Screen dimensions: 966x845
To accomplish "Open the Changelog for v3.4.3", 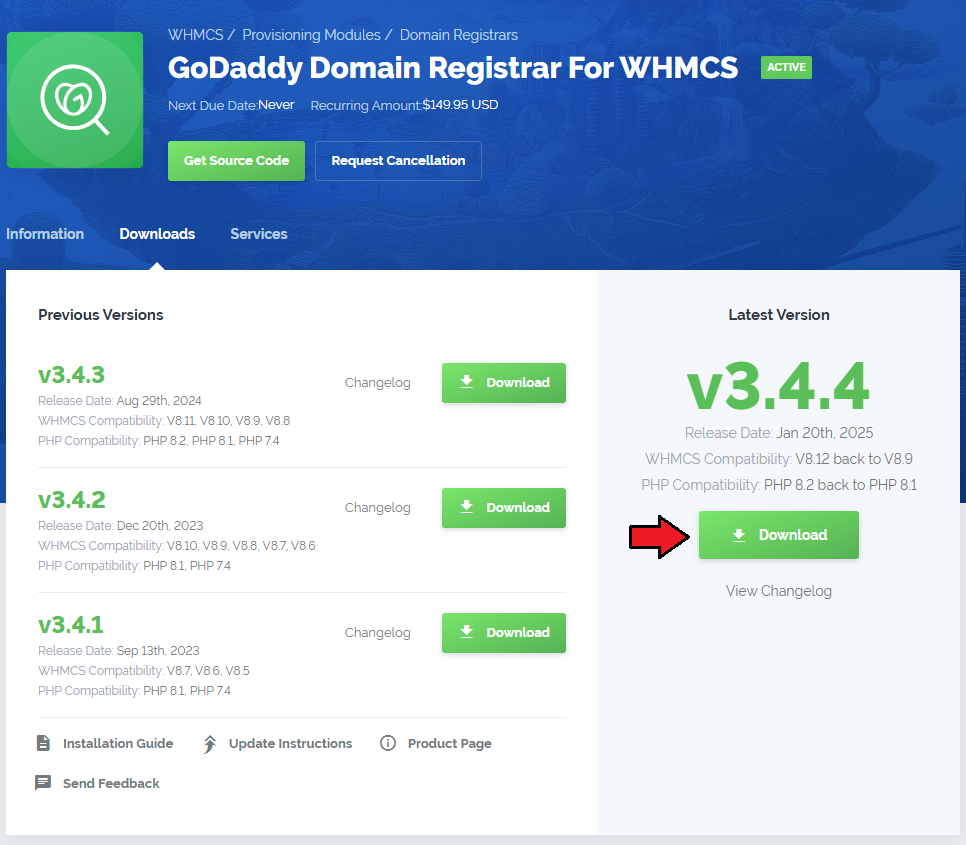I will click(378, 382).
